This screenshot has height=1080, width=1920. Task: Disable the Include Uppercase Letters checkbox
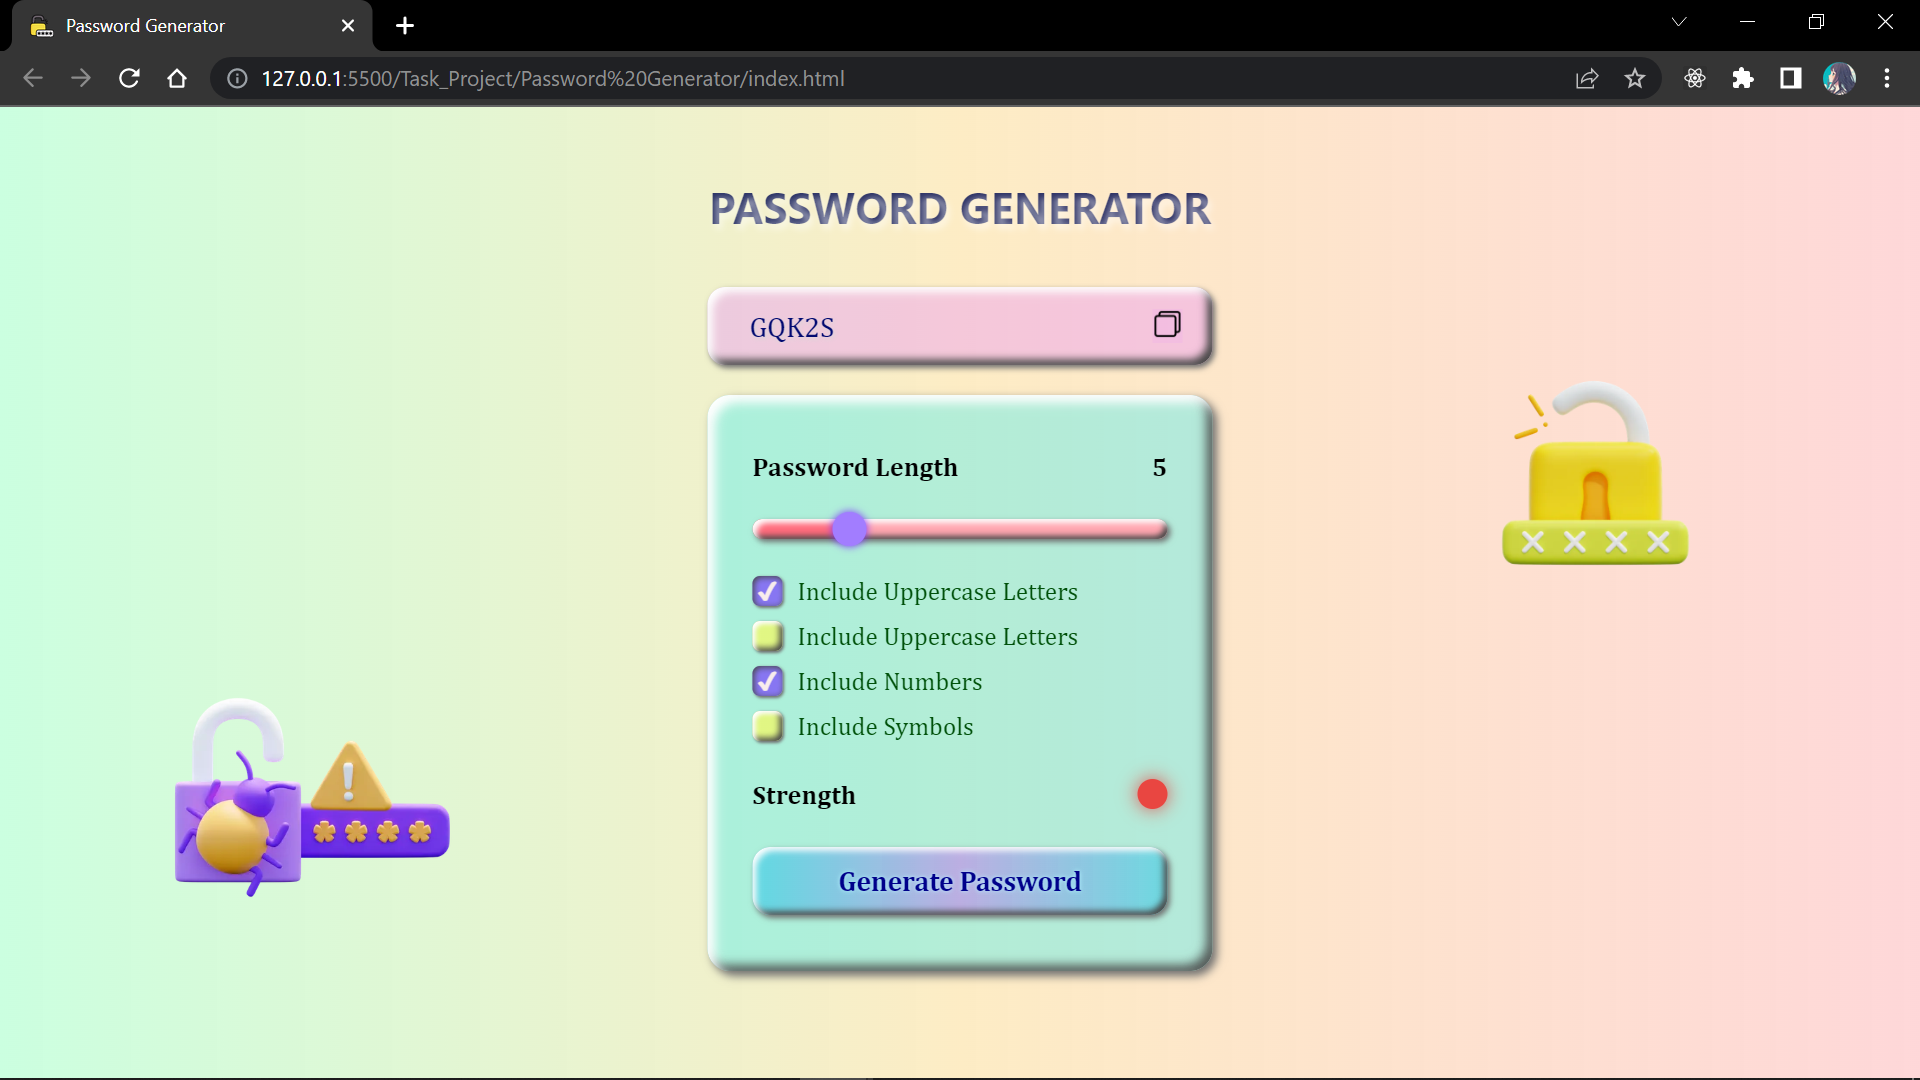(767, 591)
